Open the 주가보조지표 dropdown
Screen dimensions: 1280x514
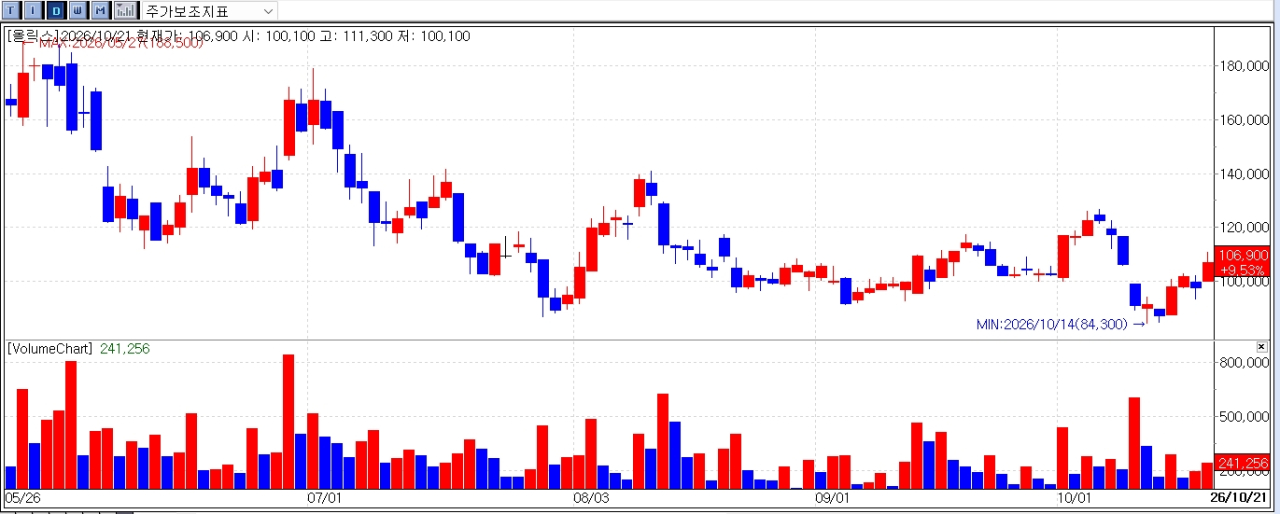(210, 10)
